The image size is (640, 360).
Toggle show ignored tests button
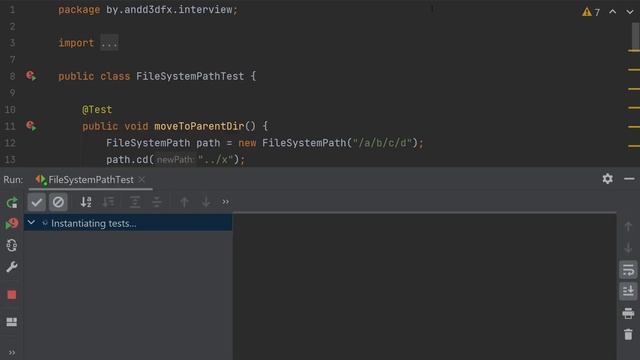(58, 202)
